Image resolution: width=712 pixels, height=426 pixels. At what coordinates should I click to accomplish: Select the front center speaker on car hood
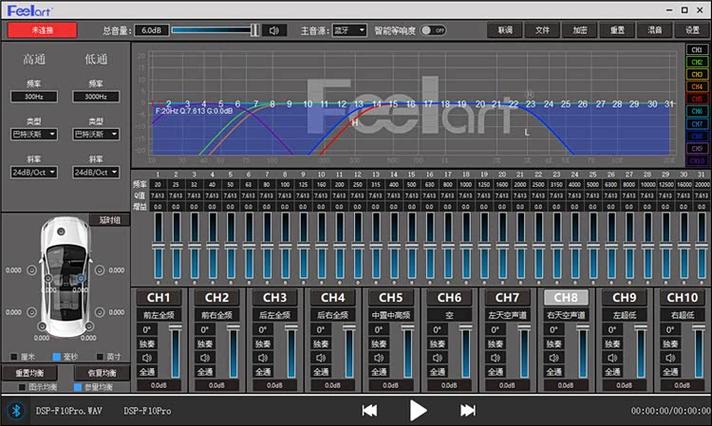(61, 232)
